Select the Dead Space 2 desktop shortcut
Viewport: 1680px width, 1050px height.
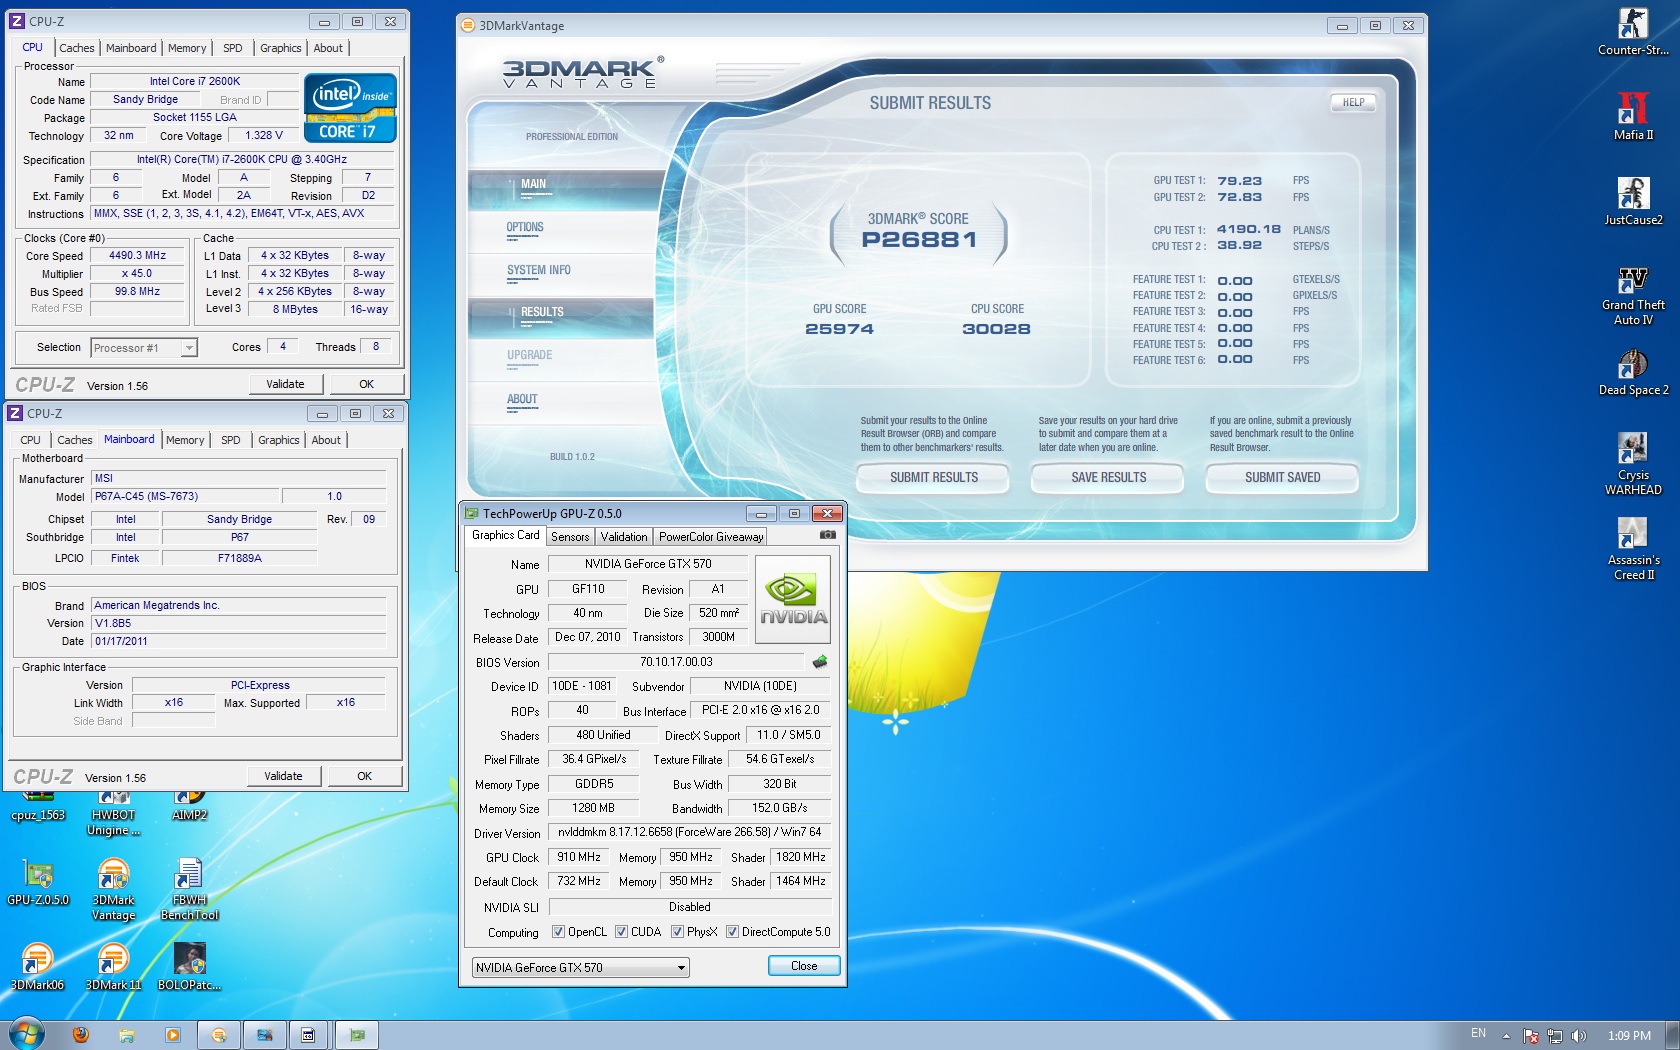pos(1632,371)
